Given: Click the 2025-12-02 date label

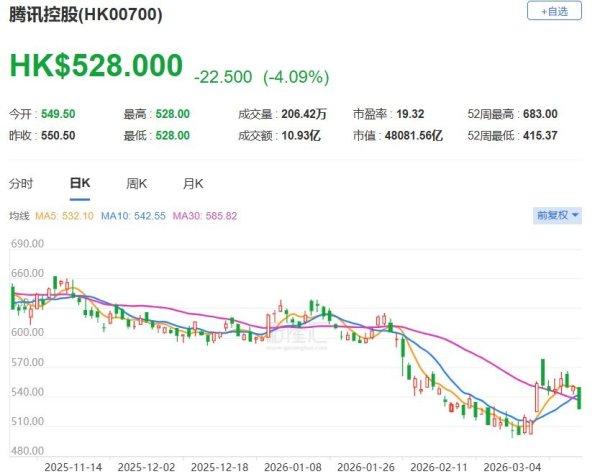Looking at the screenshot, I should pyautogui.click(x=146, y=467).
